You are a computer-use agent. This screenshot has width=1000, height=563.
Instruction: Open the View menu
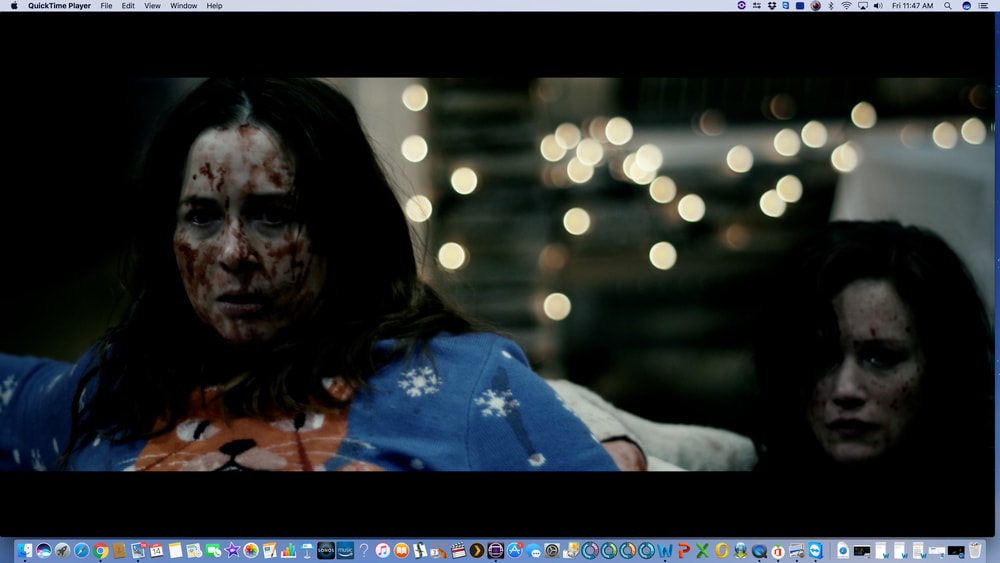[152, 6]
